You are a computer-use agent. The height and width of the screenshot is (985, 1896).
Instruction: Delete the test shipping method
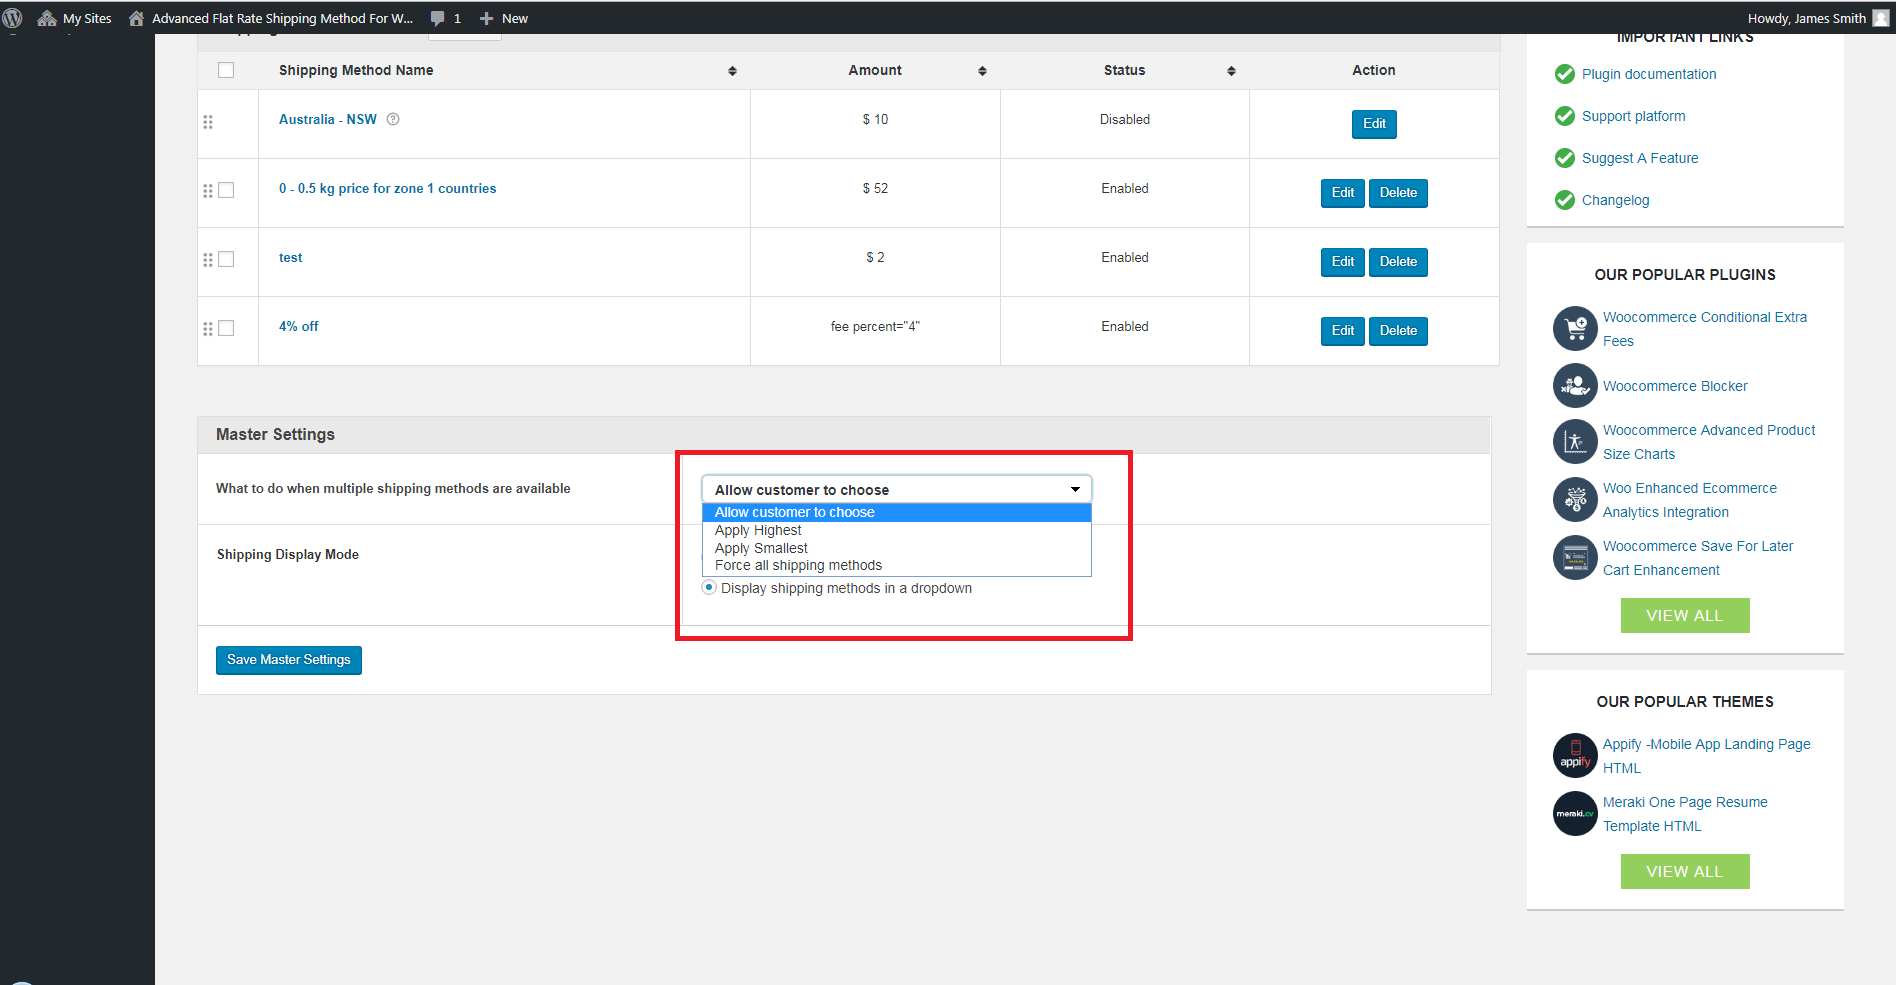tap(1398, 262)
